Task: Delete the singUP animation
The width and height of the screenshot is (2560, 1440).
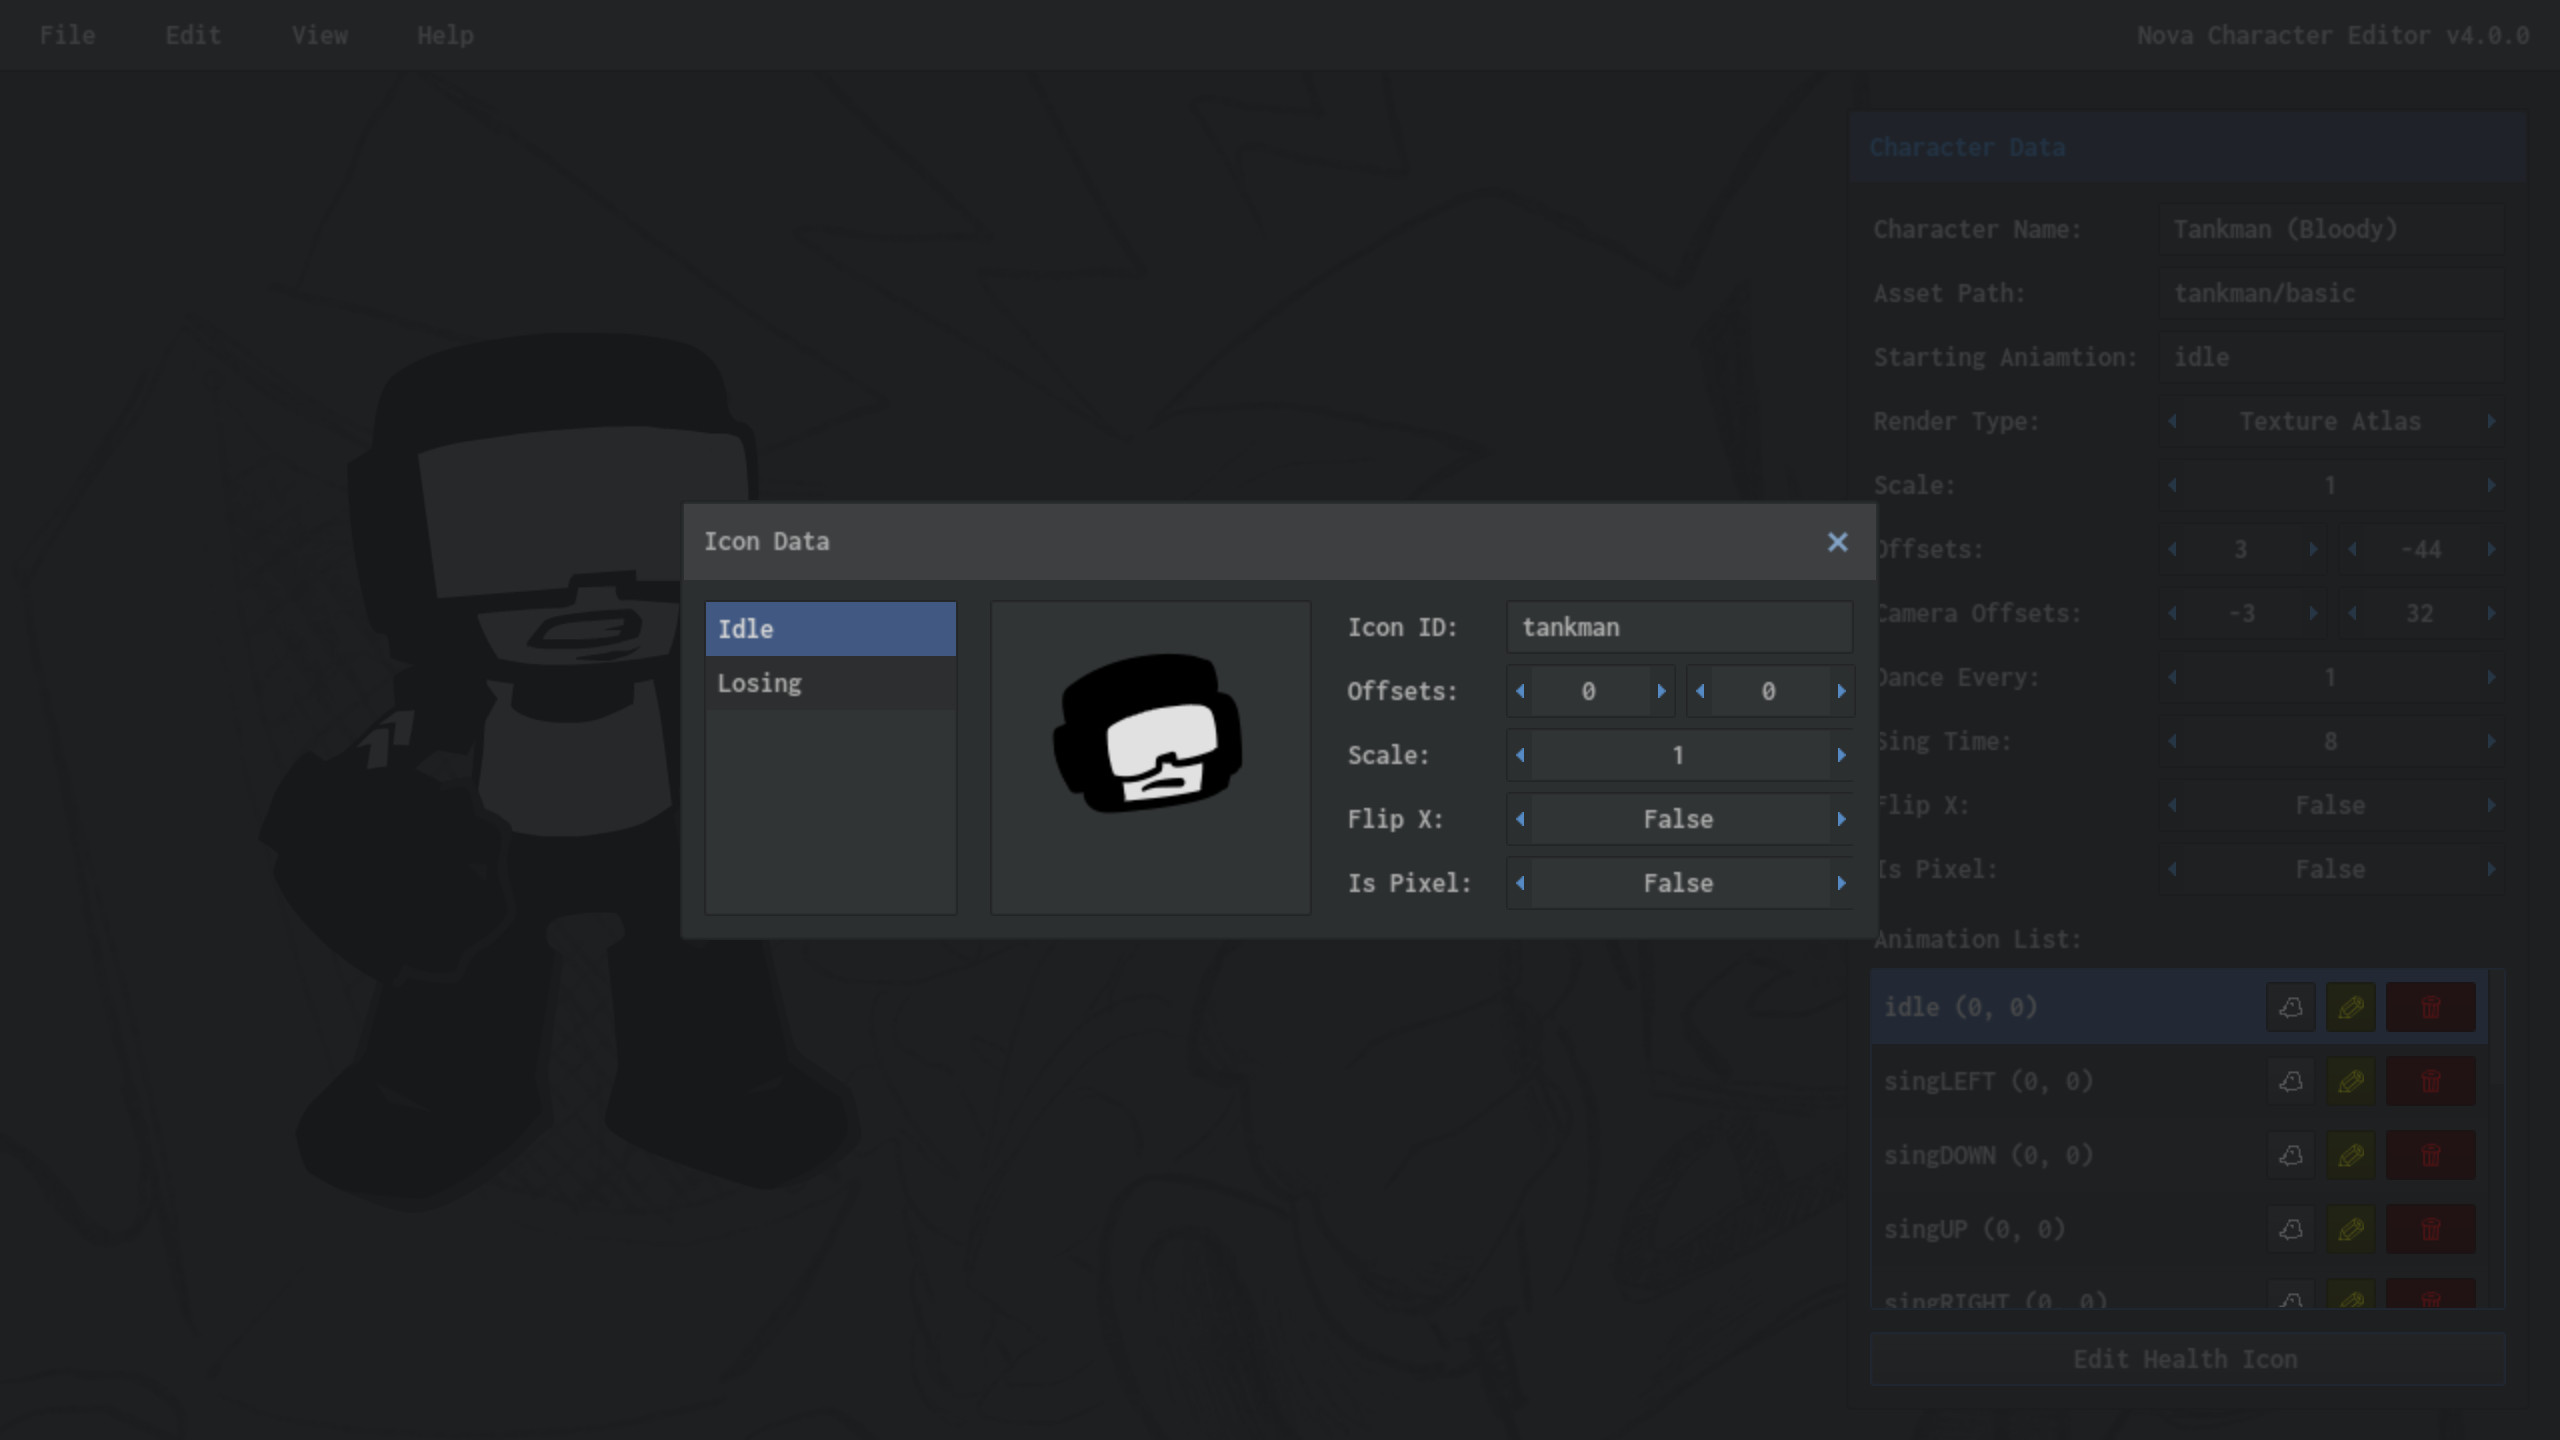Action: tap(2431, 1229)
